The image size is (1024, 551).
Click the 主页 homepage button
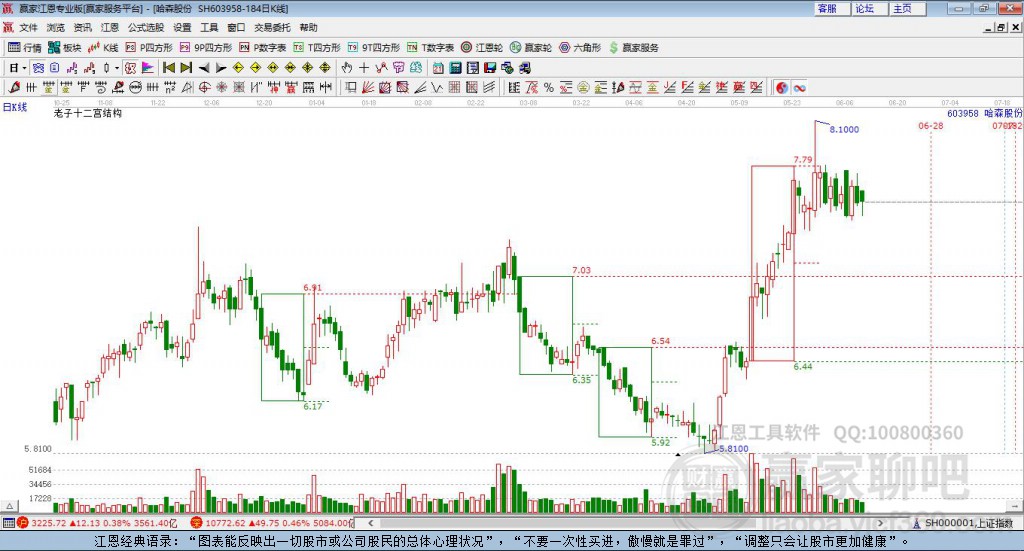(908, 8)
